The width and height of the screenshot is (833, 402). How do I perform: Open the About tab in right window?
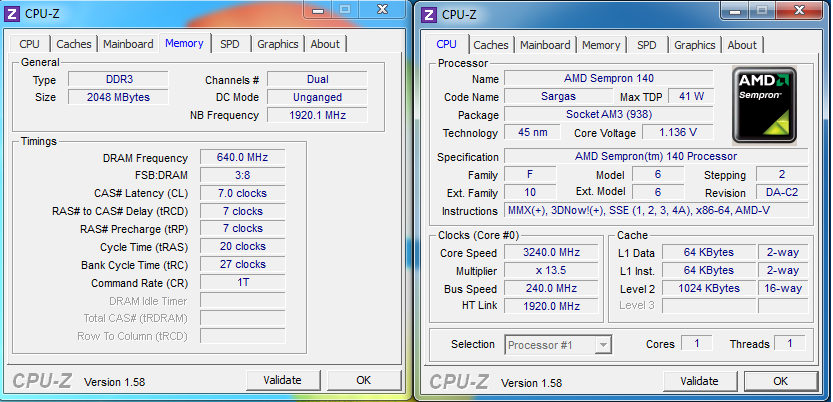coord(742,45)
